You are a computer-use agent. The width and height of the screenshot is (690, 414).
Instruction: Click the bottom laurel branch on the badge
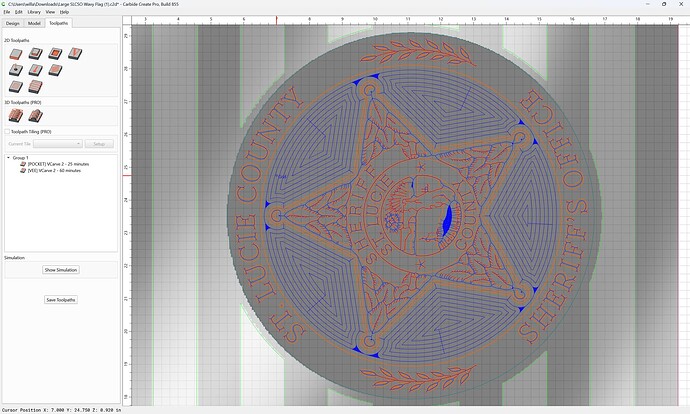tap(416, 377)
